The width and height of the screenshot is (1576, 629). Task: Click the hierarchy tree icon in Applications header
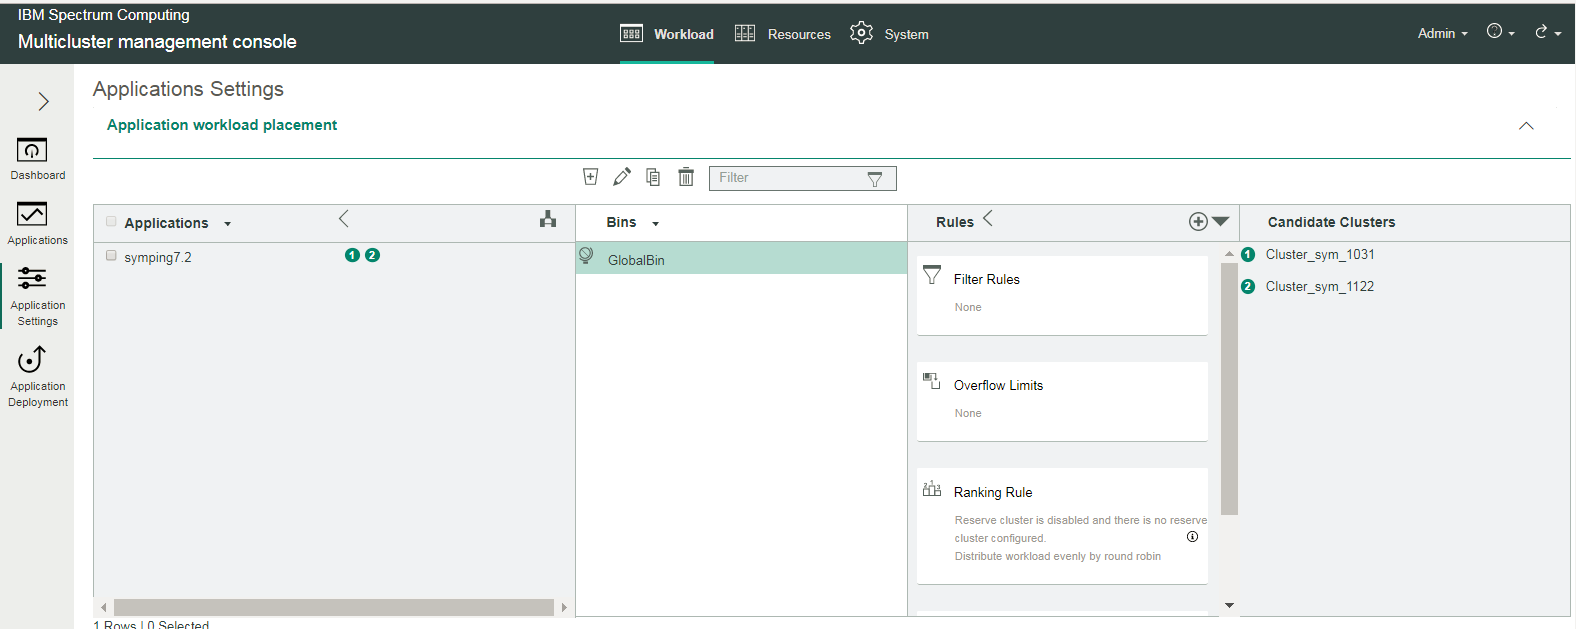[548, 219]
